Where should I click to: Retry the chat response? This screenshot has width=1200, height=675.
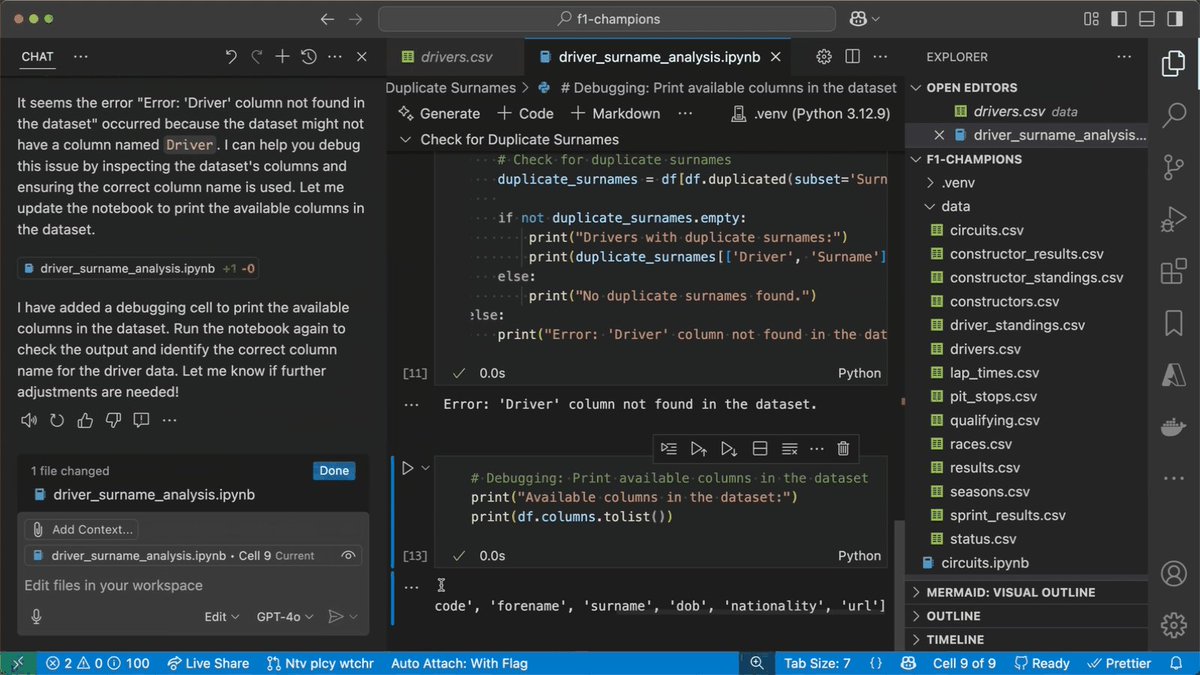click(56, 419)
